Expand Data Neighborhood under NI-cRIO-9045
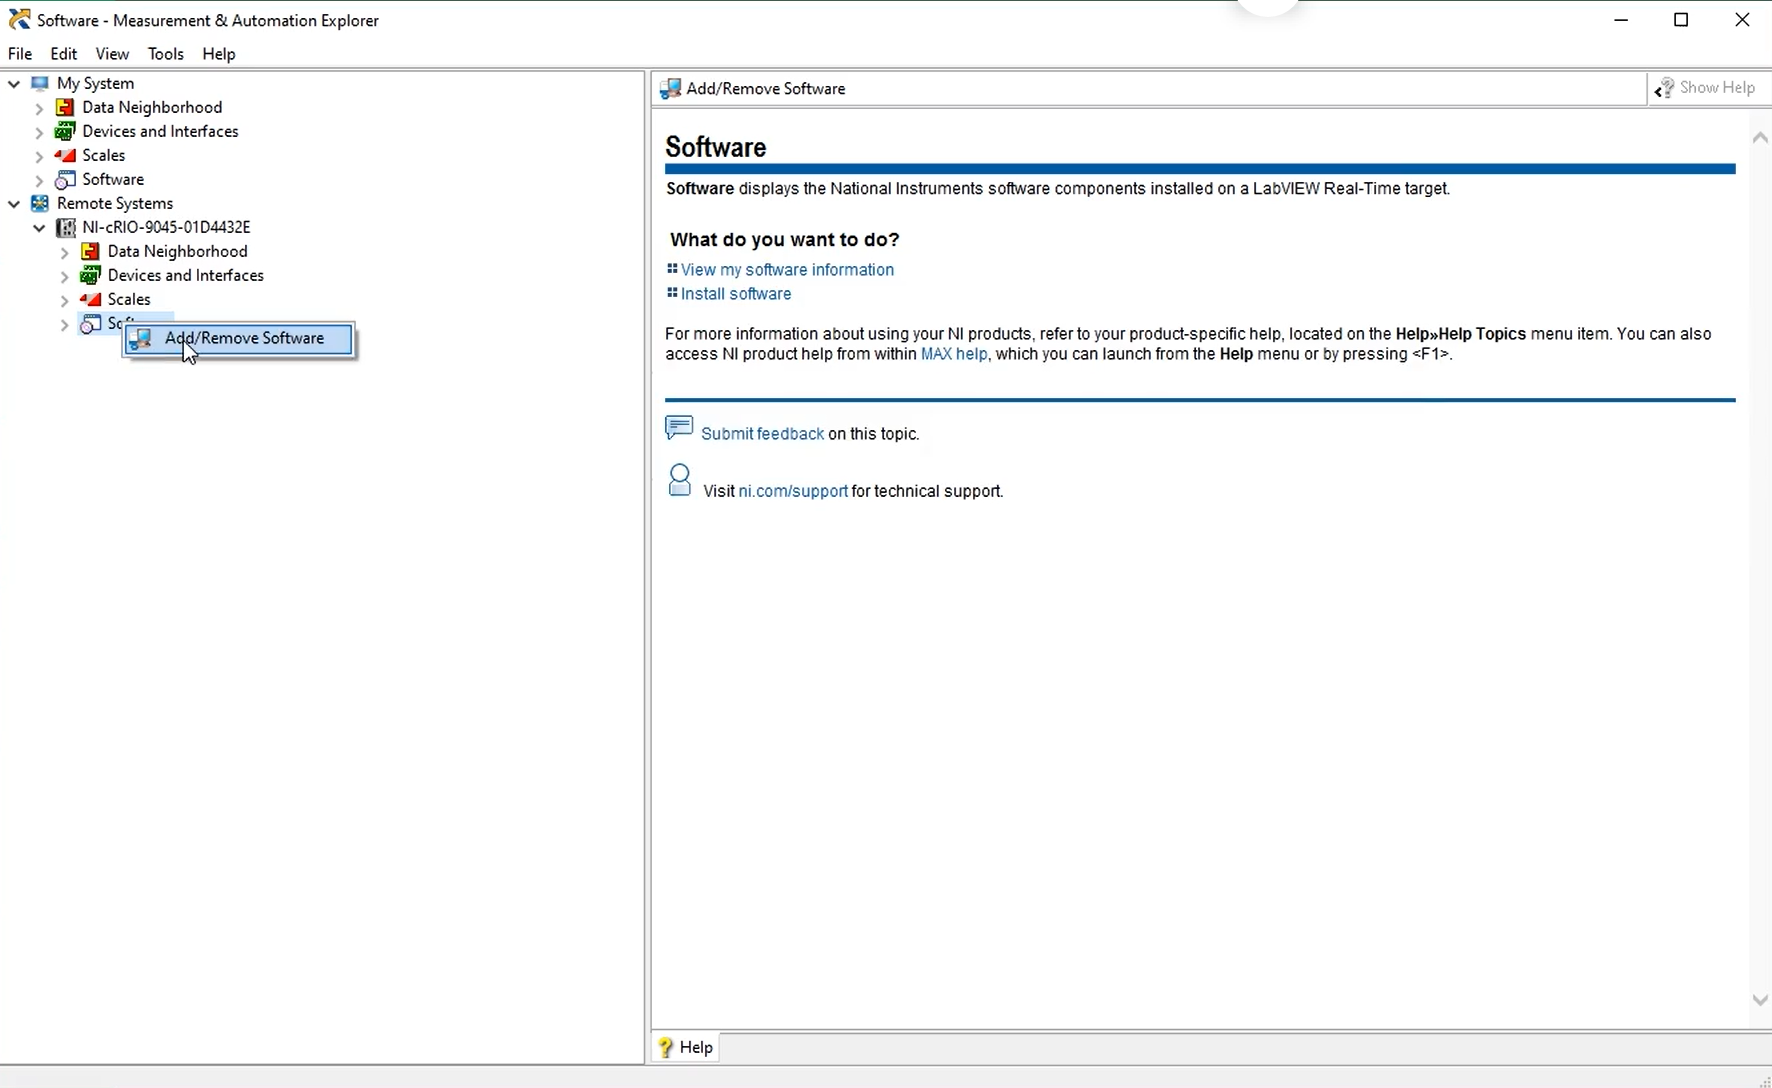Viewport: 1772px width, 1088px height. [64, 252]
